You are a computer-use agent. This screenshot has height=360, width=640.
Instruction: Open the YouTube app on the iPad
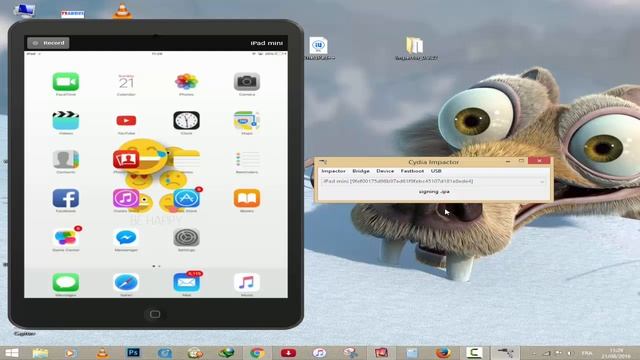coord(126,121)
